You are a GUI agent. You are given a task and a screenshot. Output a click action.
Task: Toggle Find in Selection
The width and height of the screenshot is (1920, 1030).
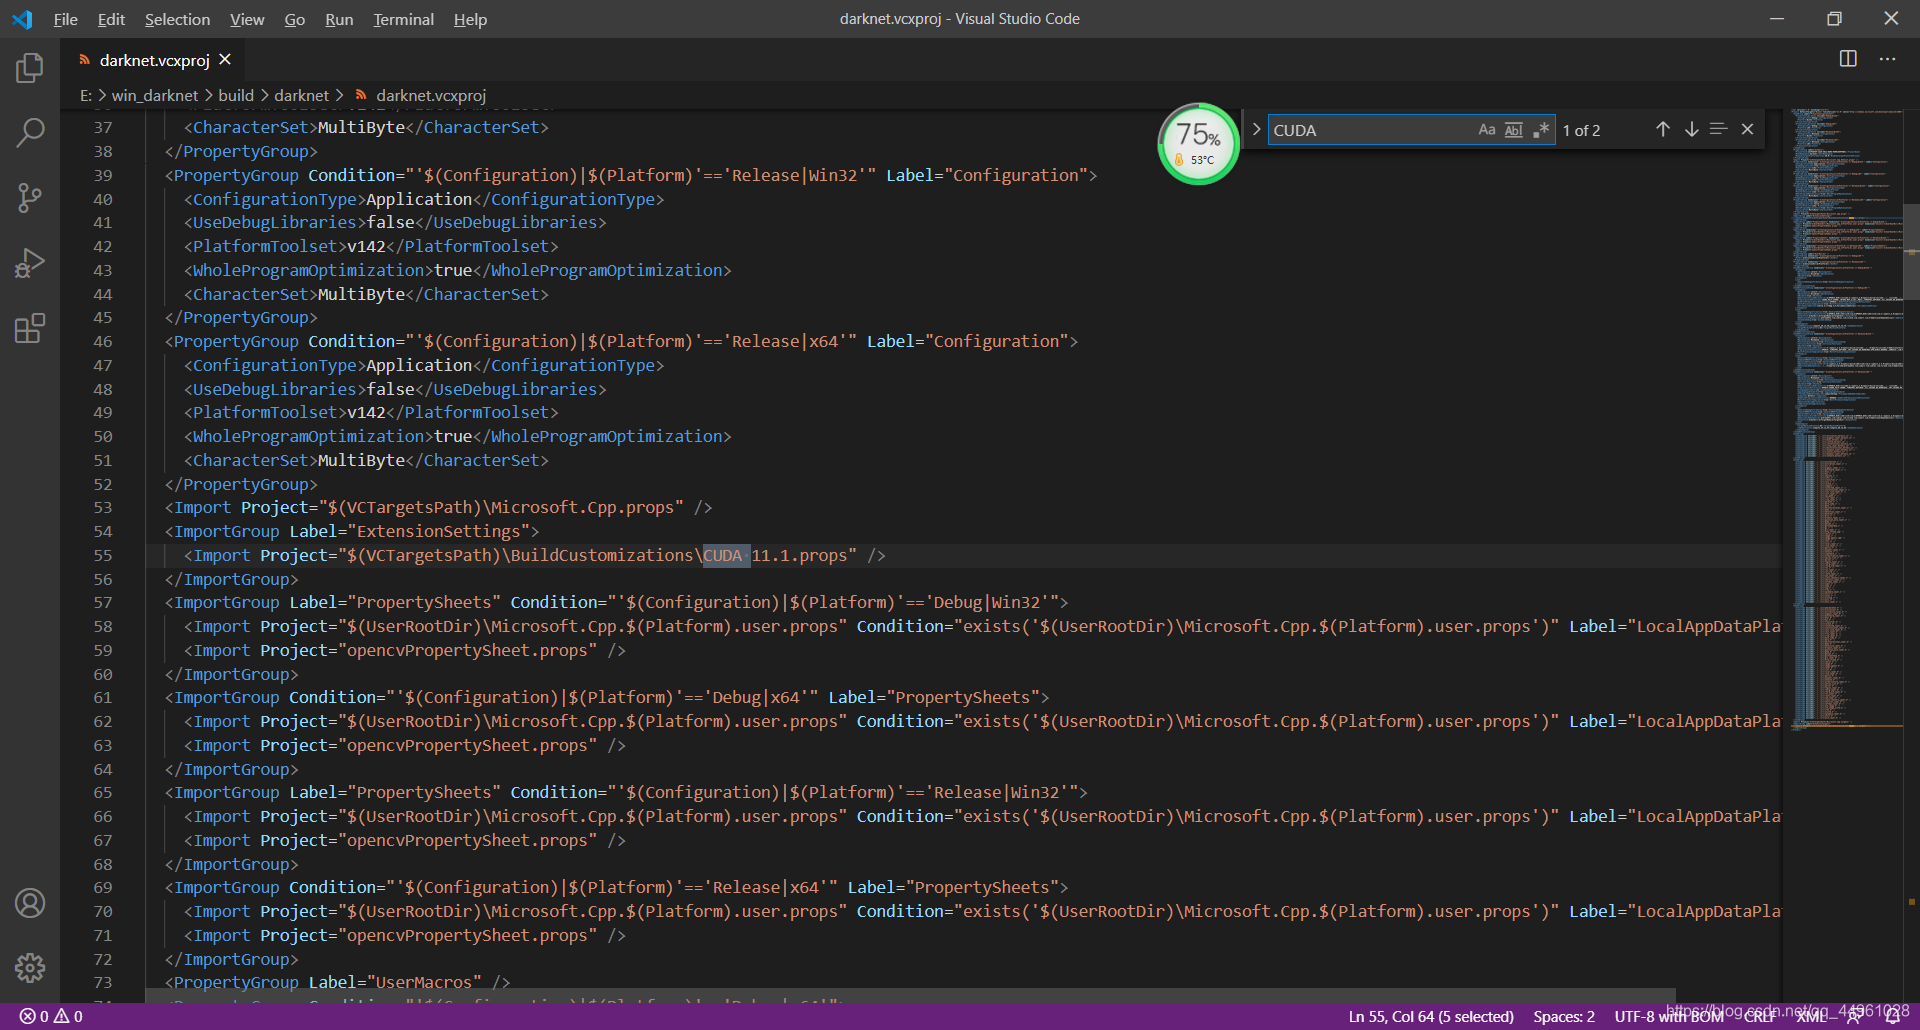[x=1719, y=130]
